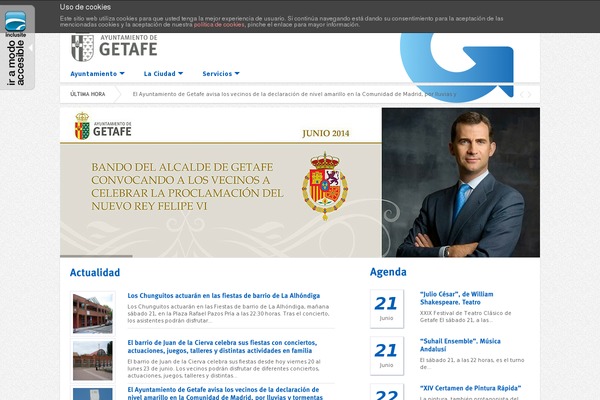The height and width of the screenshot is (400, 600).
Task: Click the royal coat of arms image
Action: click(x=325, y=186)
